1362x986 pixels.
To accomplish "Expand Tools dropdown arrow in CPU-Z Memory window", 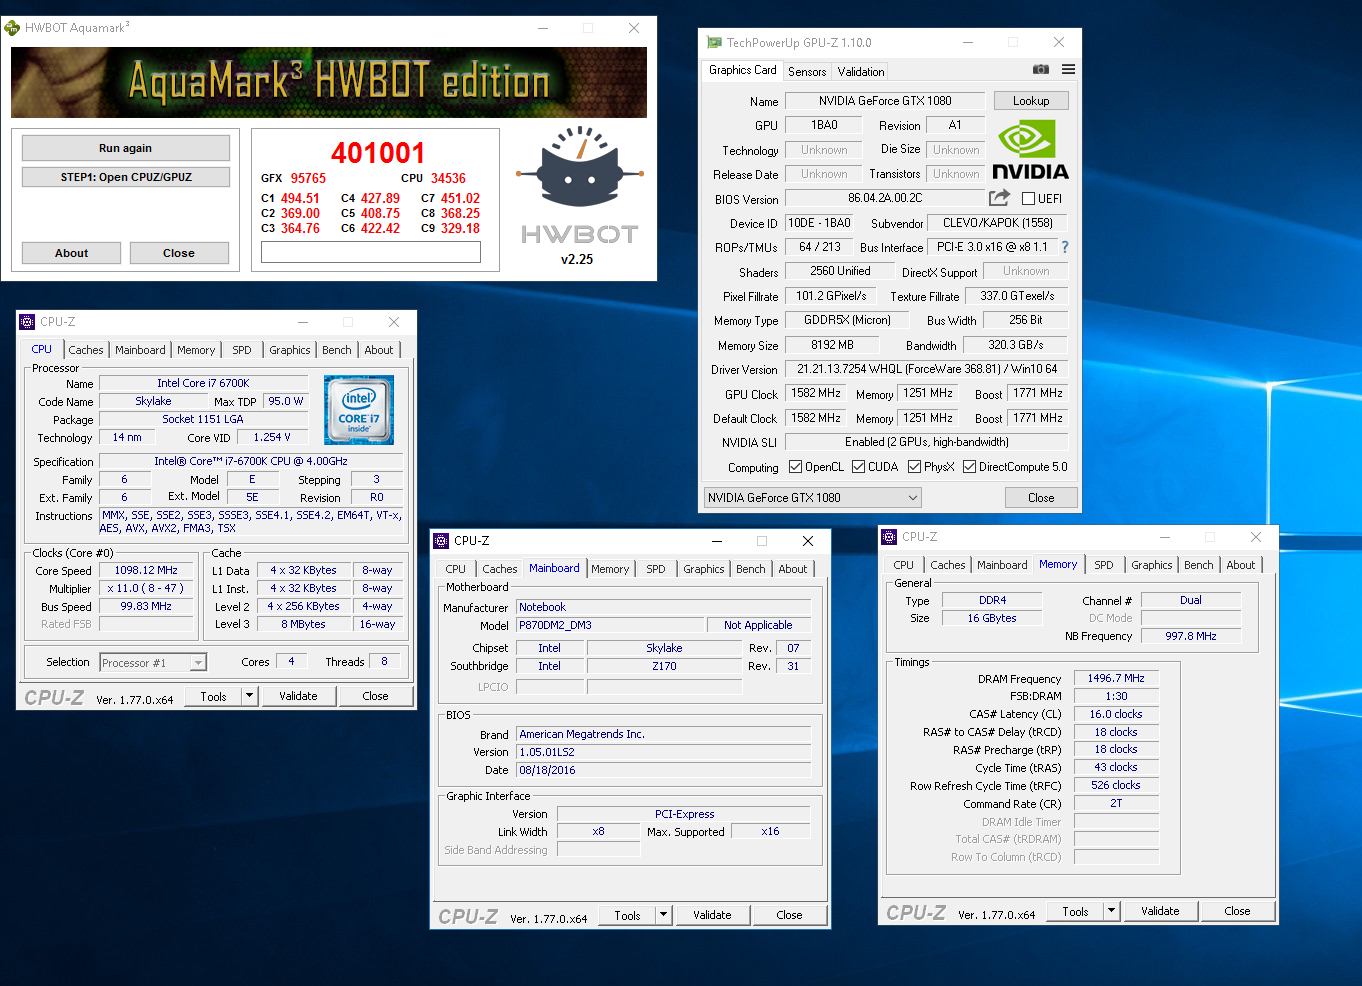I will point(1111,911).
